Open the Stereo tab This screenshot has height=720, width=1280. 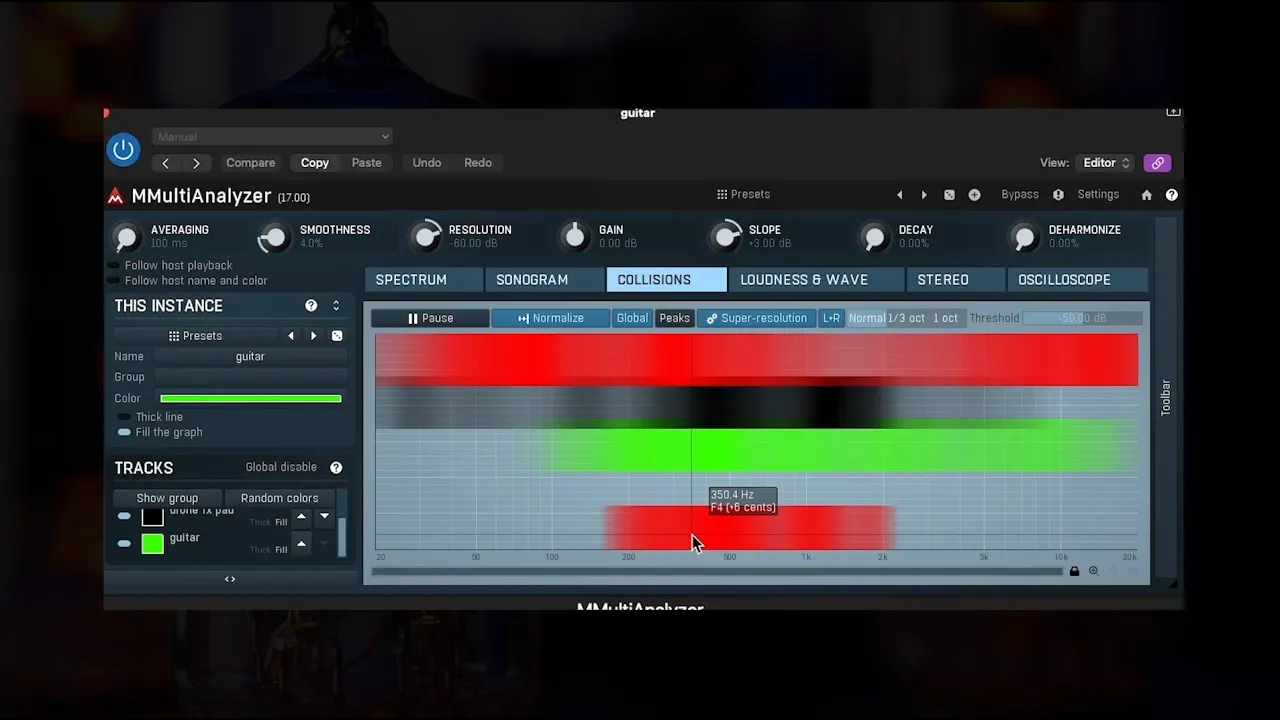point(955,280)
